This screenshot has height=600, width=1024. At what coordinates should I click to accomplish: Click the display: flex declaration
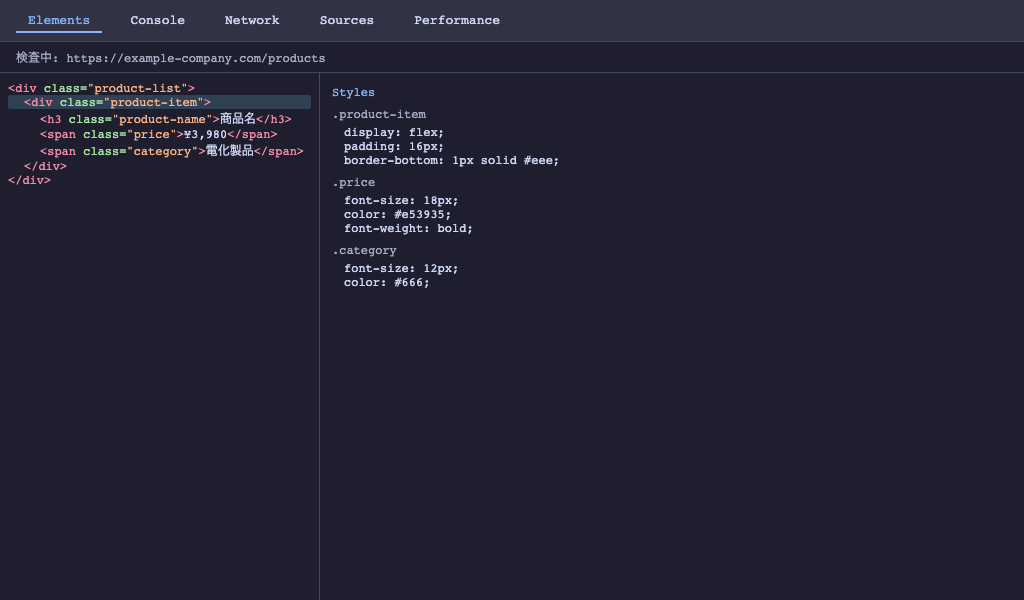[393, 132]
